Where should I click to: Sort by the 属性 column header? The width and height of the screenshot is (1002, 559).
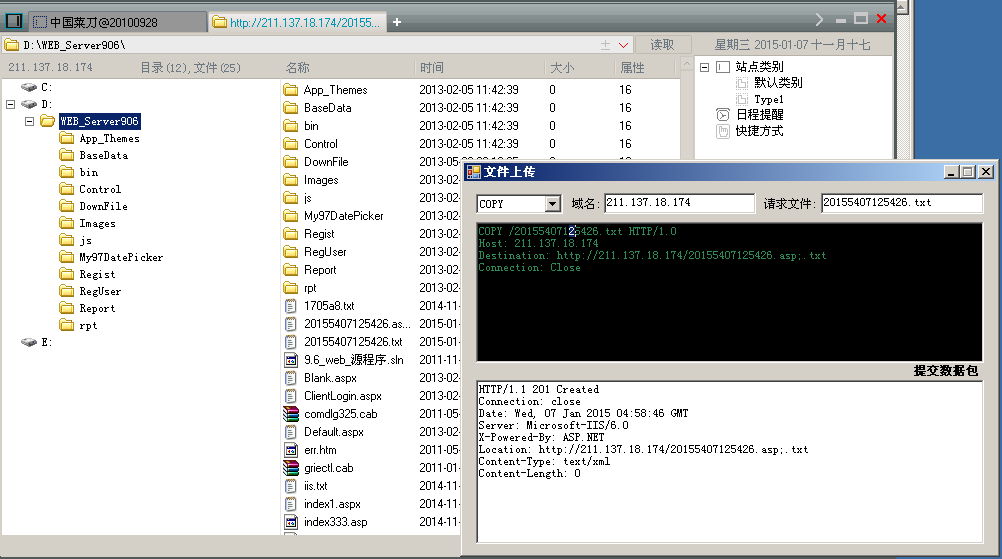pyautogui.click(x=633, y=68)
